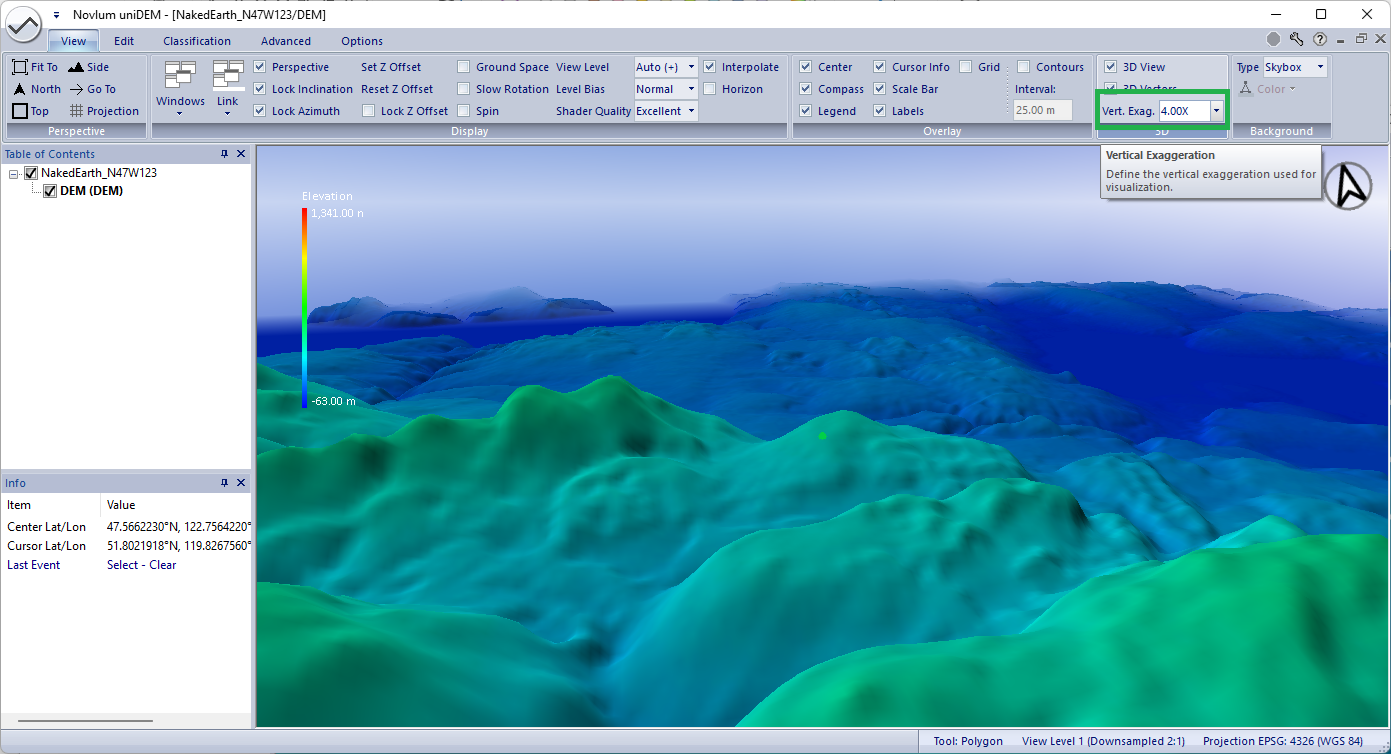Viewport: 1391px width, 754px height.
Task: Restore the inner document window
Action: tap(1360, 40)
